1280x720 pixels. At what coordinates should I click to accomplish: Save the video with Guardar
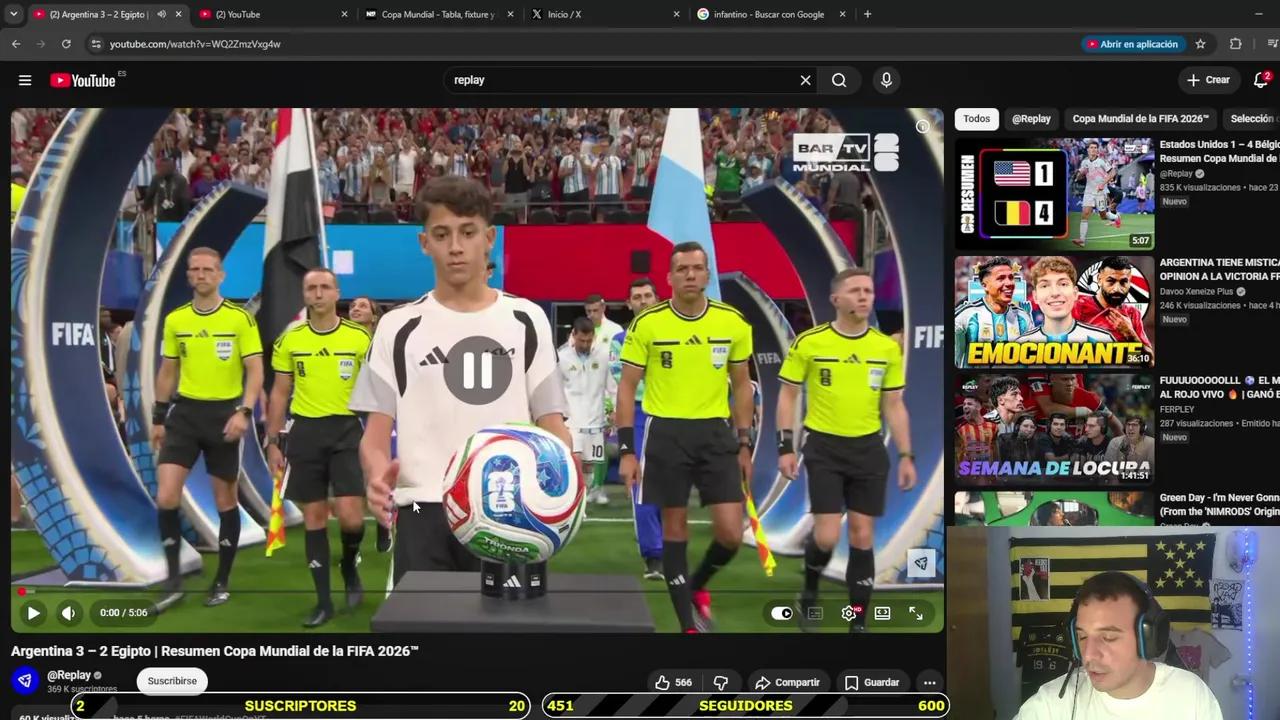click(x=871, y=682)
